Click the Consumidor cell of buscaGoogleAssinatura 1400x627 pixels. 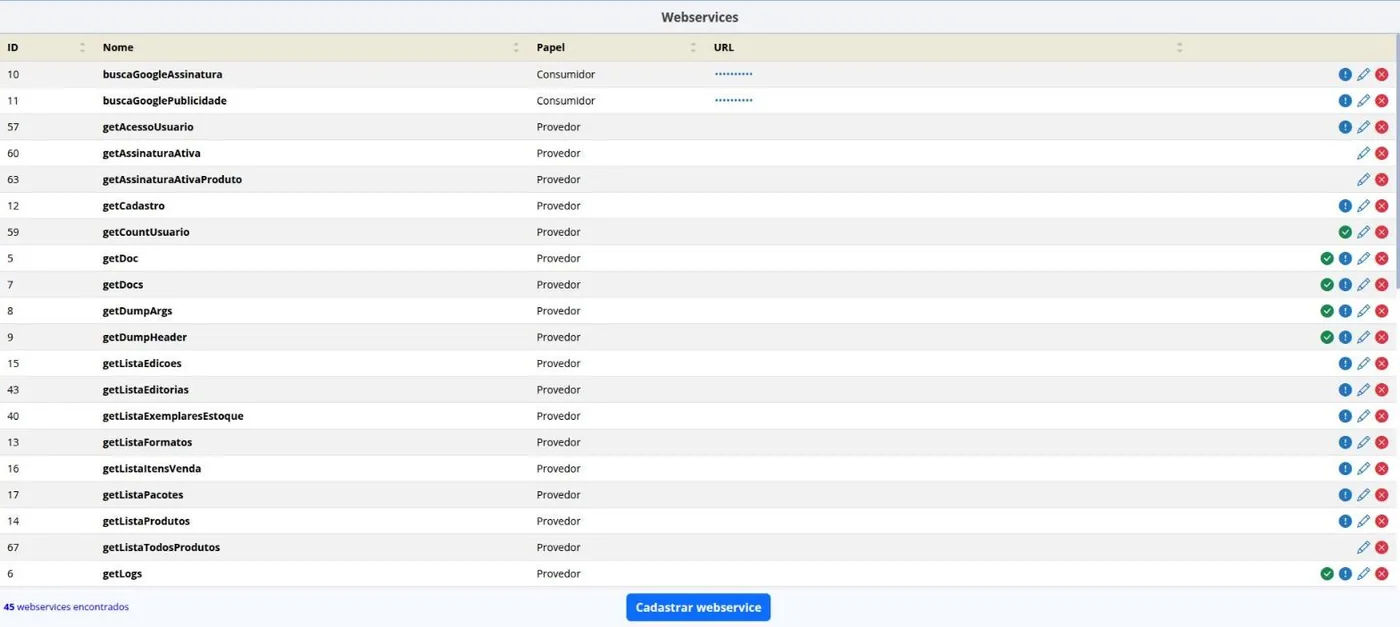point(566,75)
